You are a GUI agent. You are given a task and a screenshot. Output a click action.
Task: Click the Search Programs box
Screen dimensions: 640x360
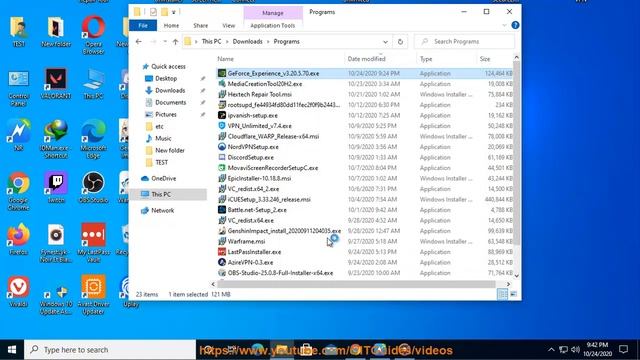(464, 42)
